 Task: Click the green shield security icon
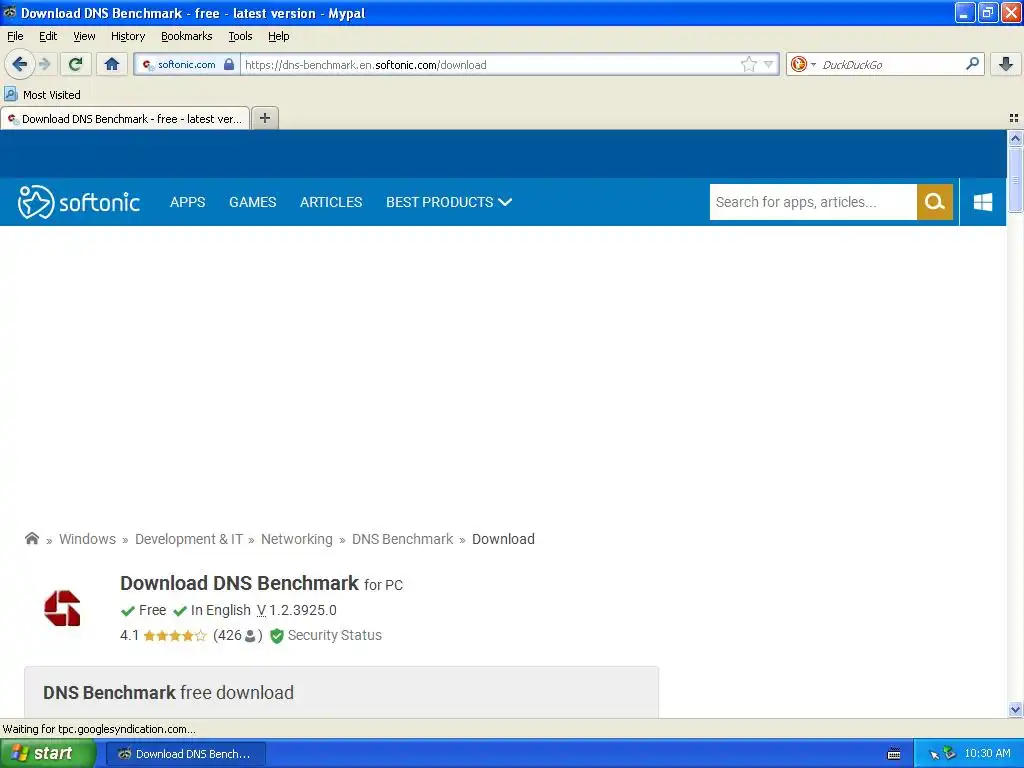click(x=277, y=635)
